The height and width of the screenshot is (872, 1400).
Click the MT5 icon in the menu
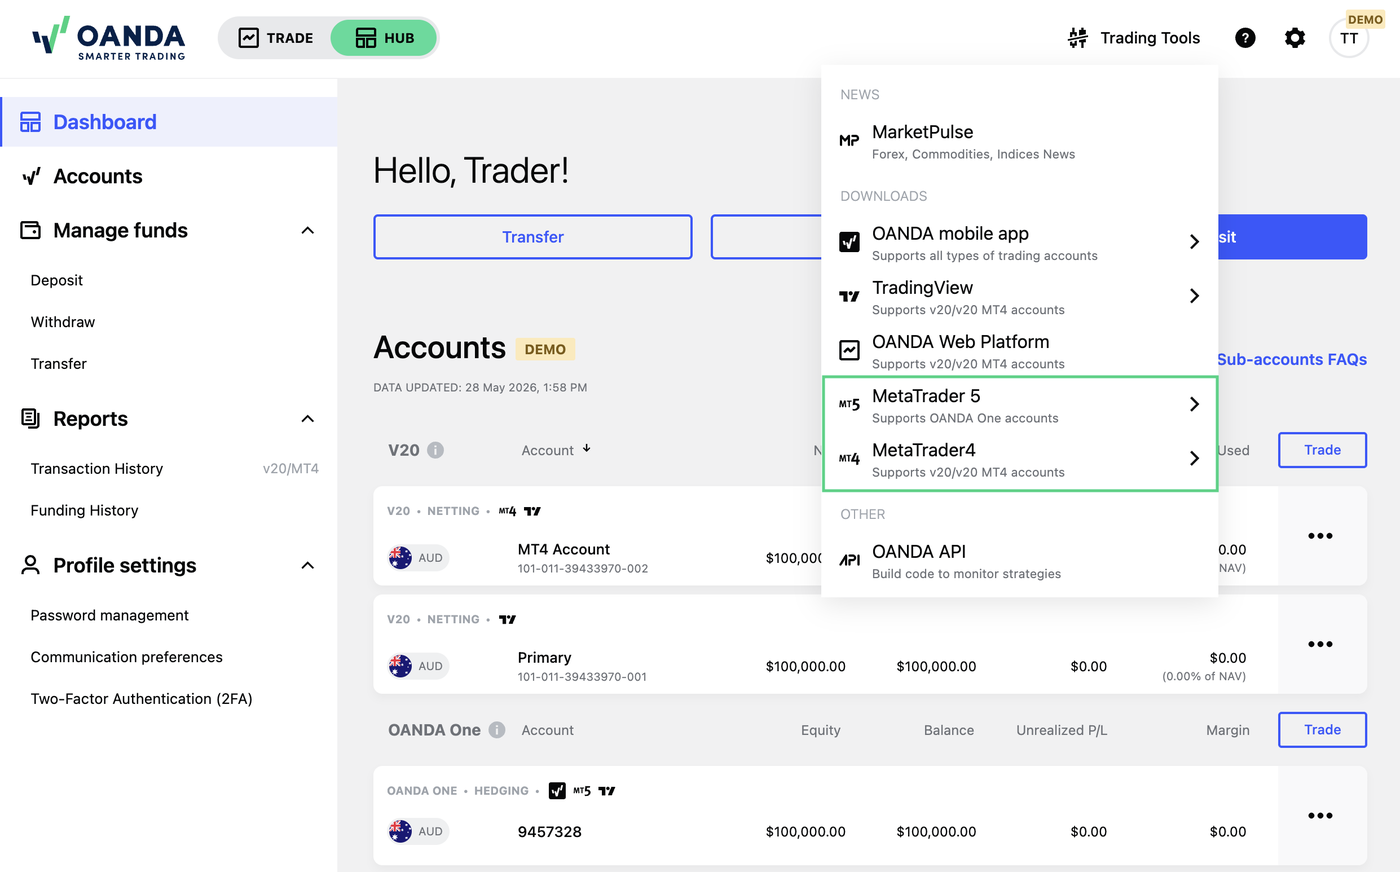(849, 404)
